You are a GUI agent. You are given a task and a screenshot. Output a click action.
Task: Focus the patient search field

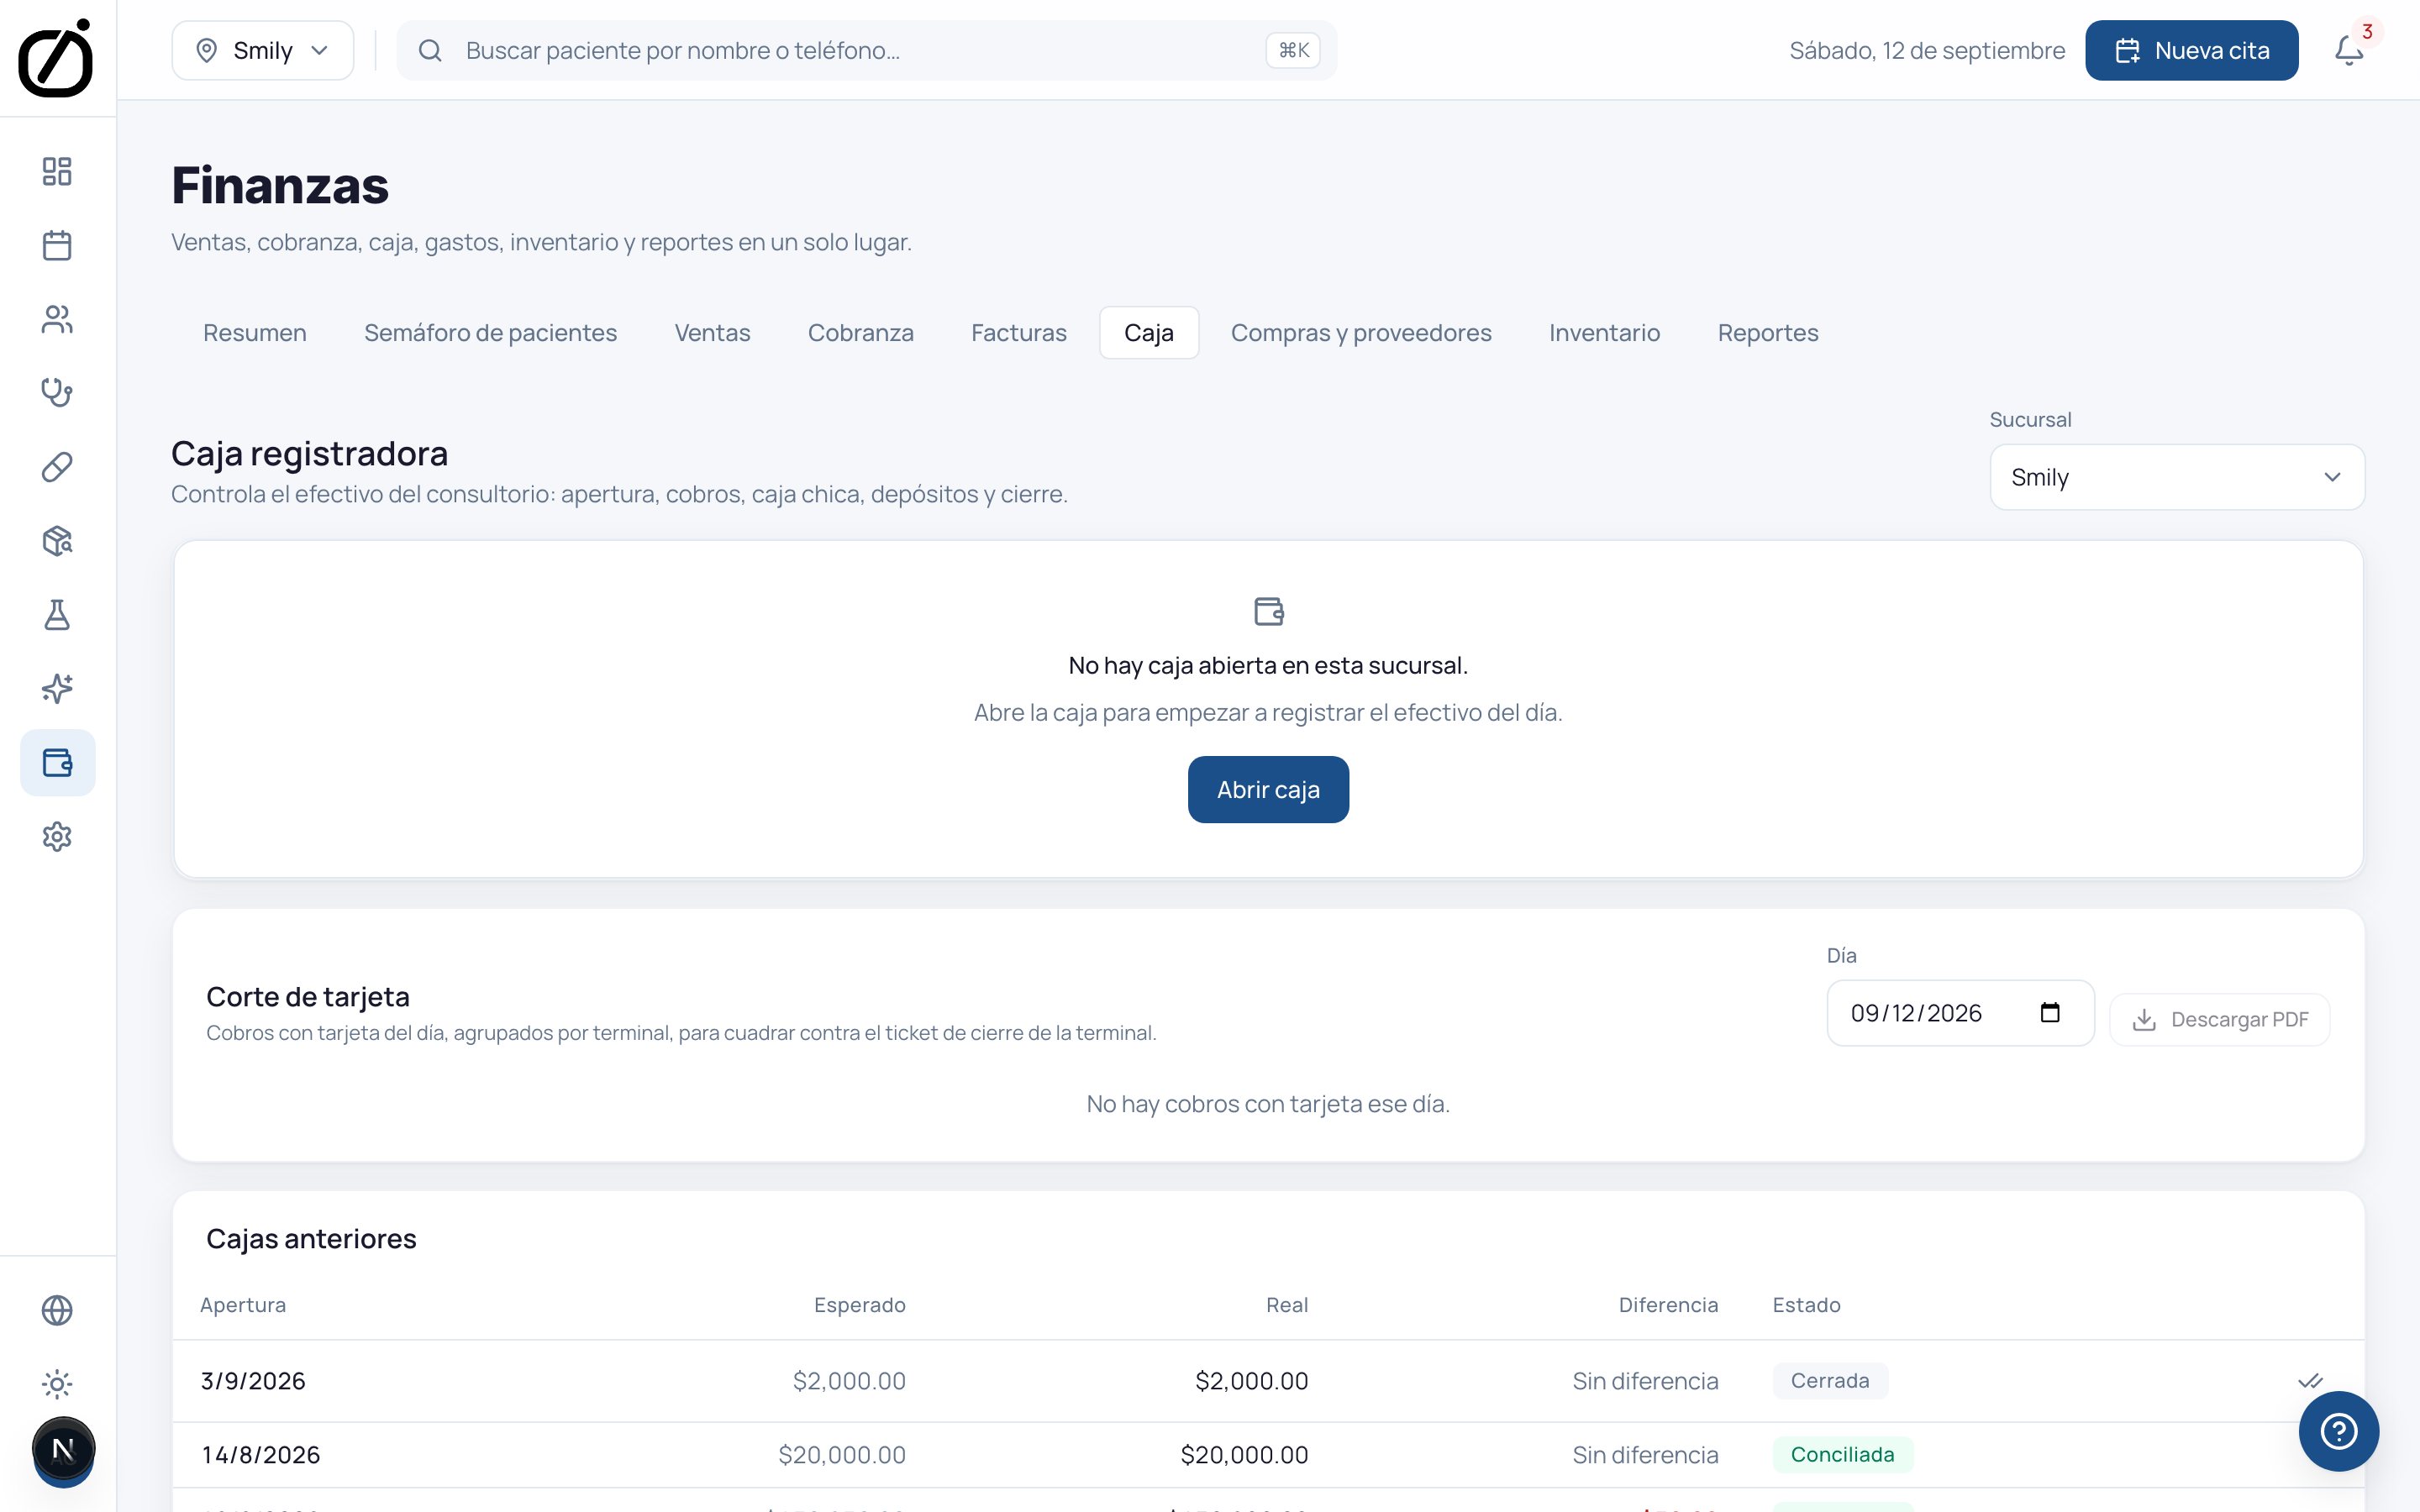tap(866, 50)
